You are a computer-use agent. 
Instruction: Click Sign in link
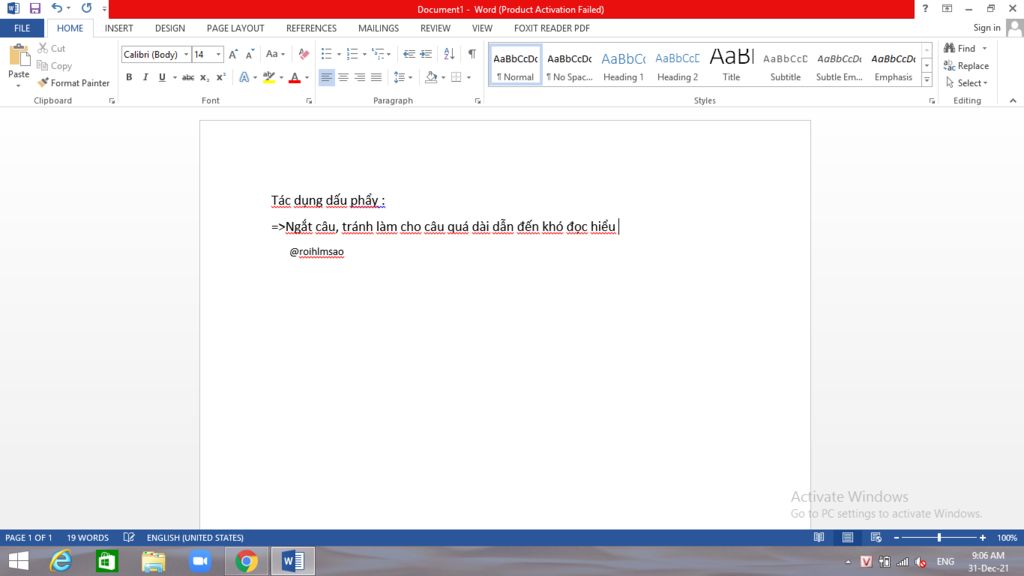[987, 27]
